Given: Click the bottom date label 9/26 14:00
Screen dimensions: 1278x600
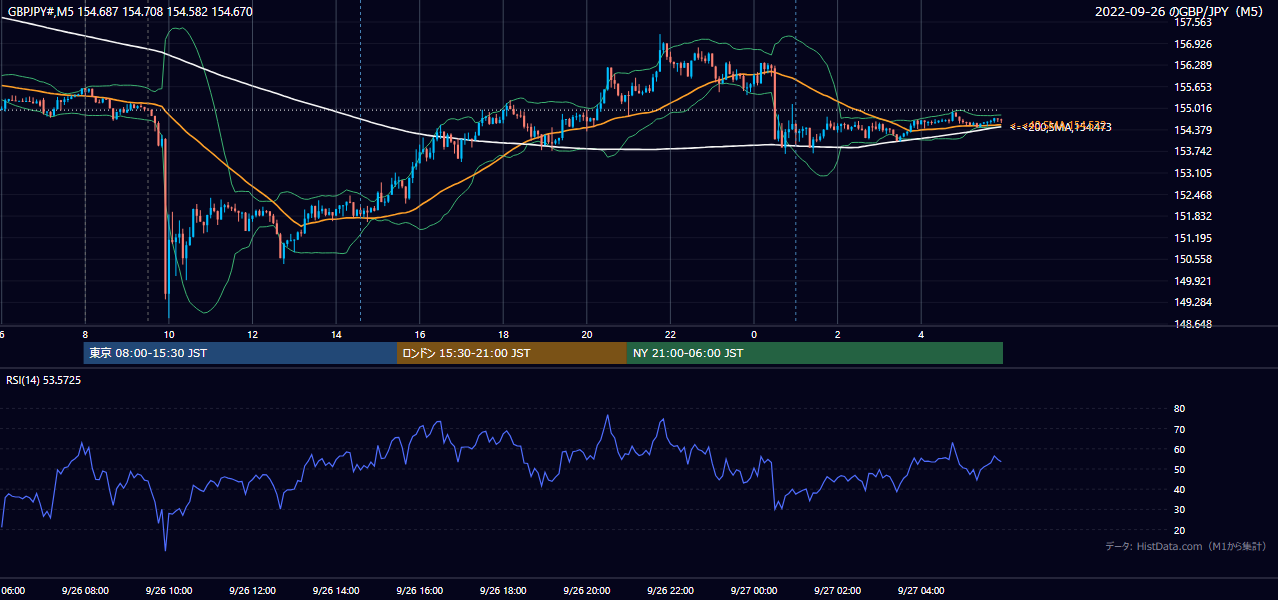Looking at the screenshot, I should pos(335,591).
